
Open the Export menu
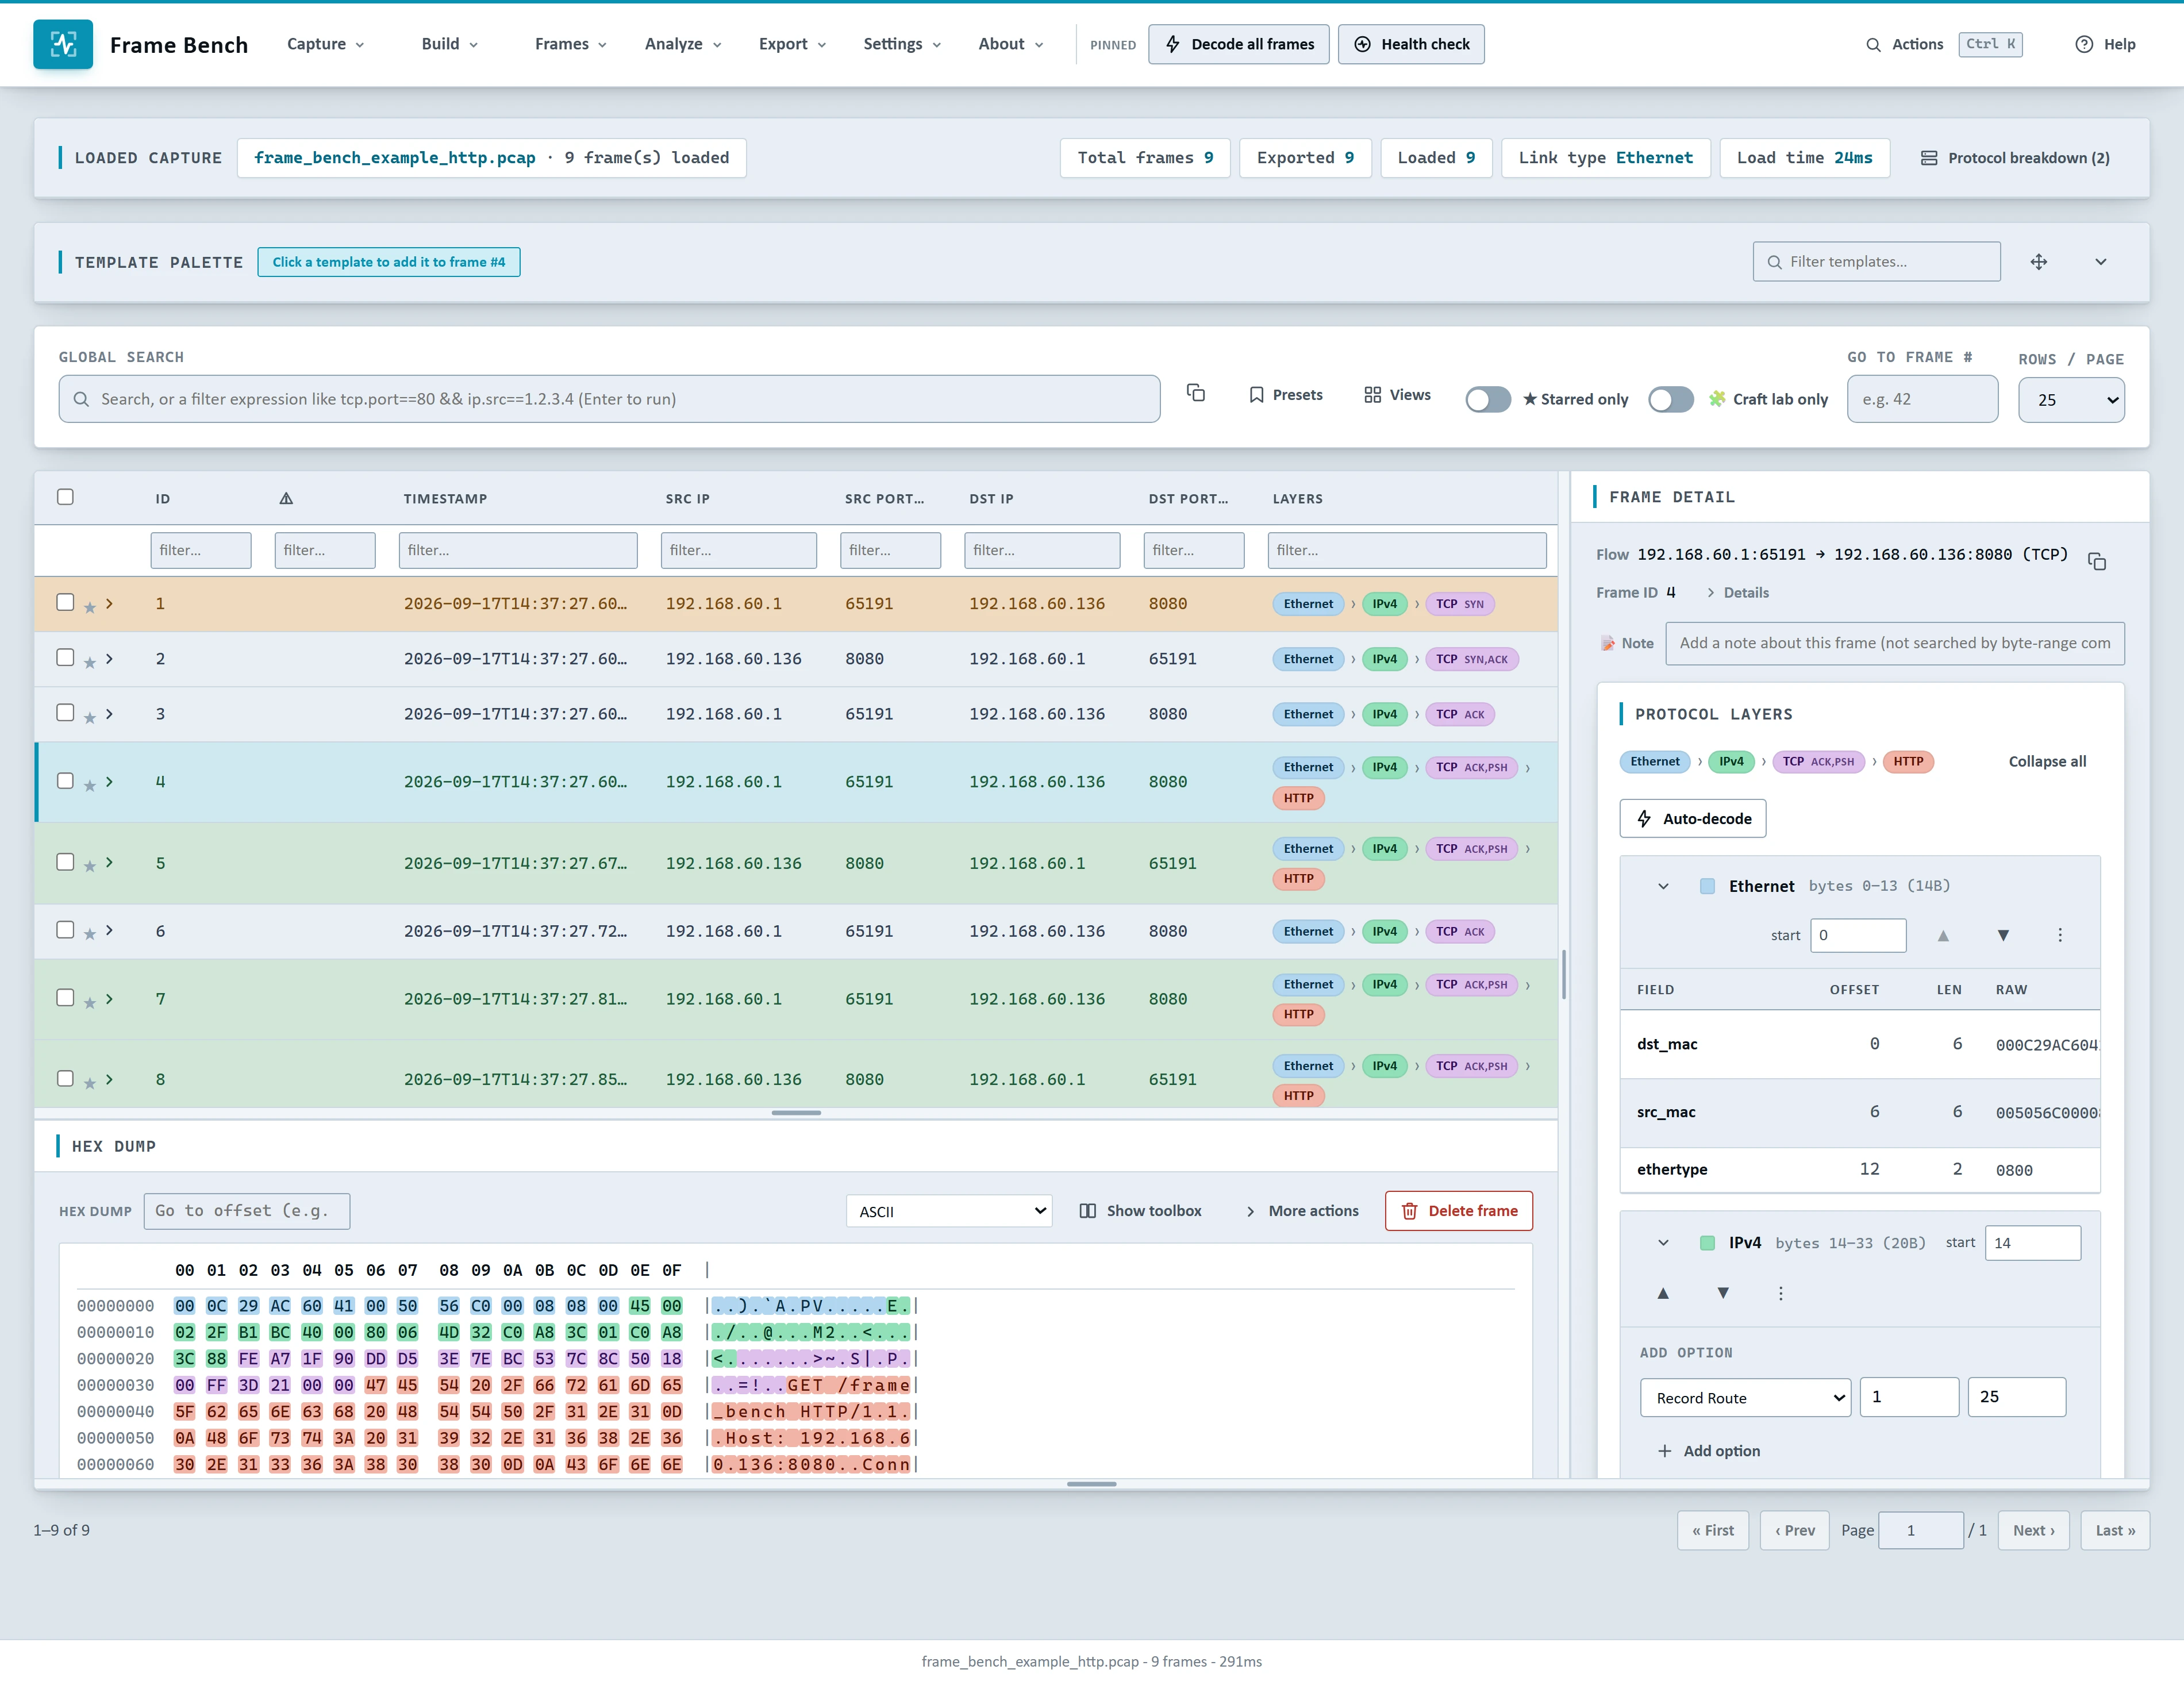click(792, 44)
